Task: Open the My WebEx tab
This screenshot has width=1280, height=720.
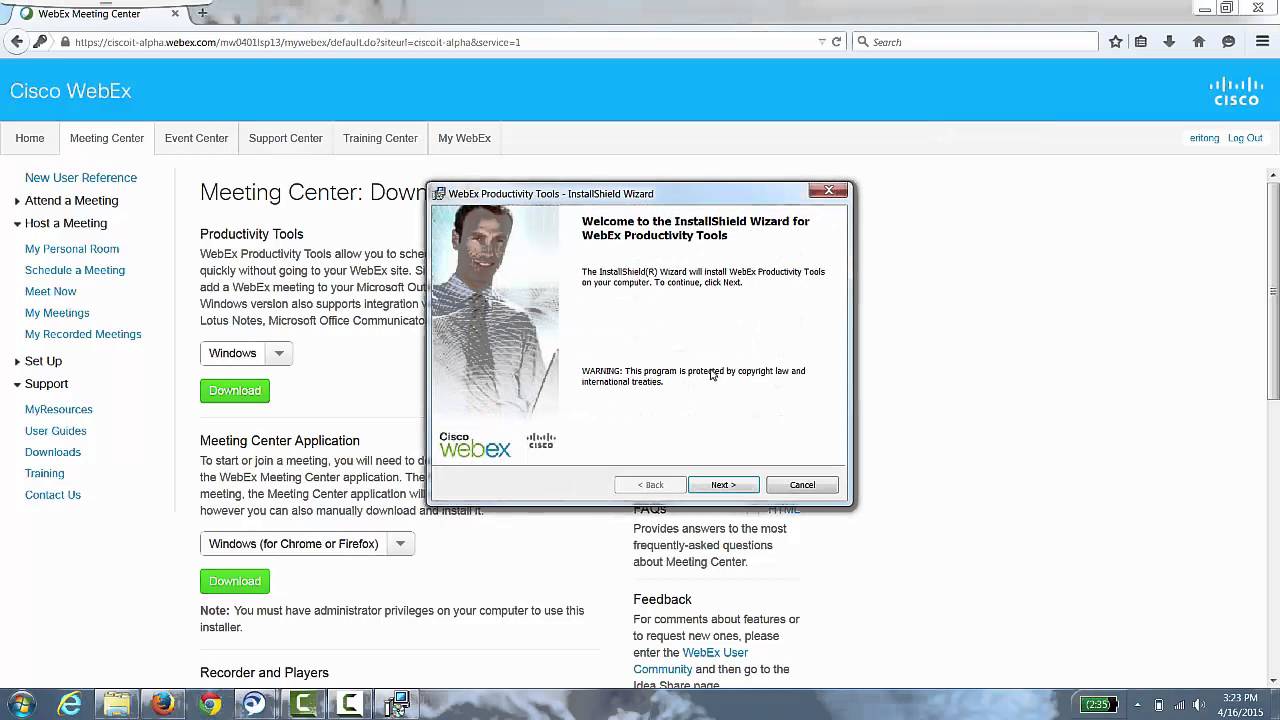Action: (x=464, y=138)
